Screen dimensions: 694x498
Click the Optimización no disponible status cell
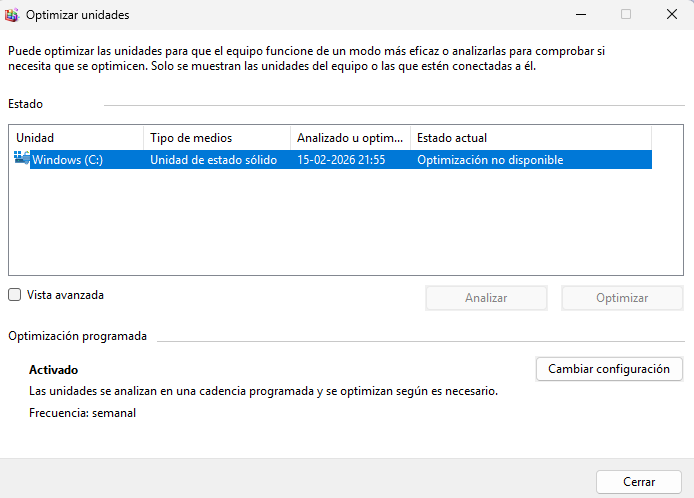tap(490, 160)
